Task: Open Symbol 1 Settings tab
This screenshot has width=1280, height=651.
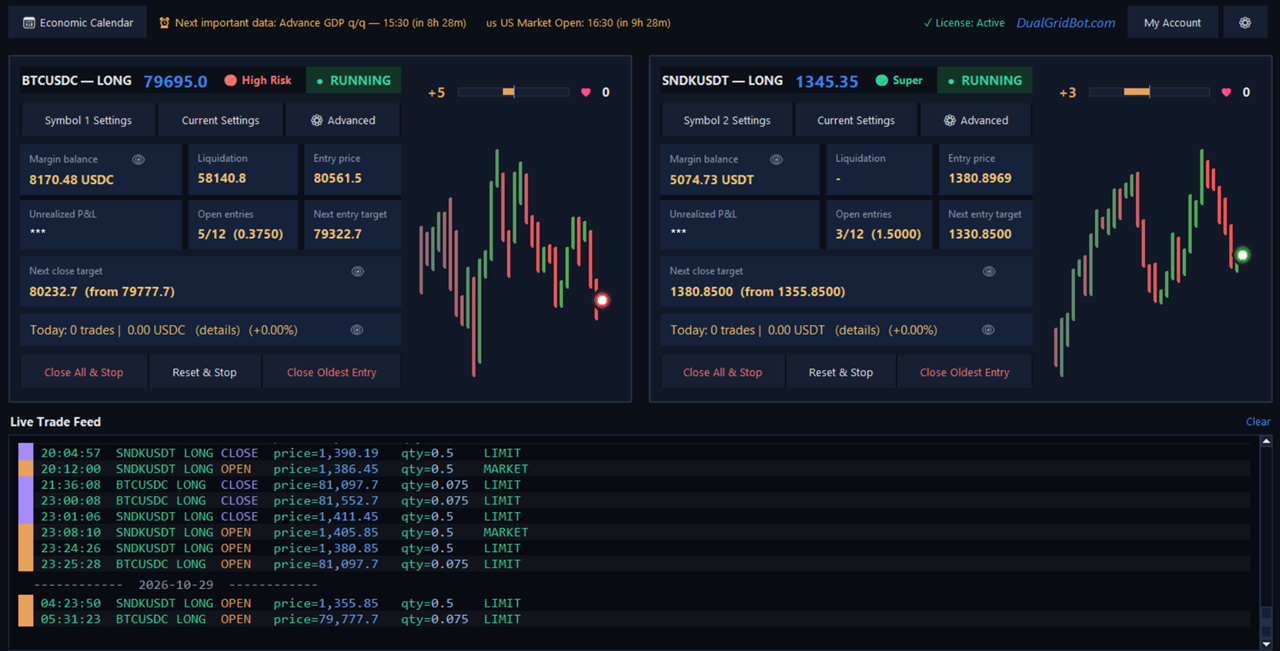Action: [x=88, y=120]
